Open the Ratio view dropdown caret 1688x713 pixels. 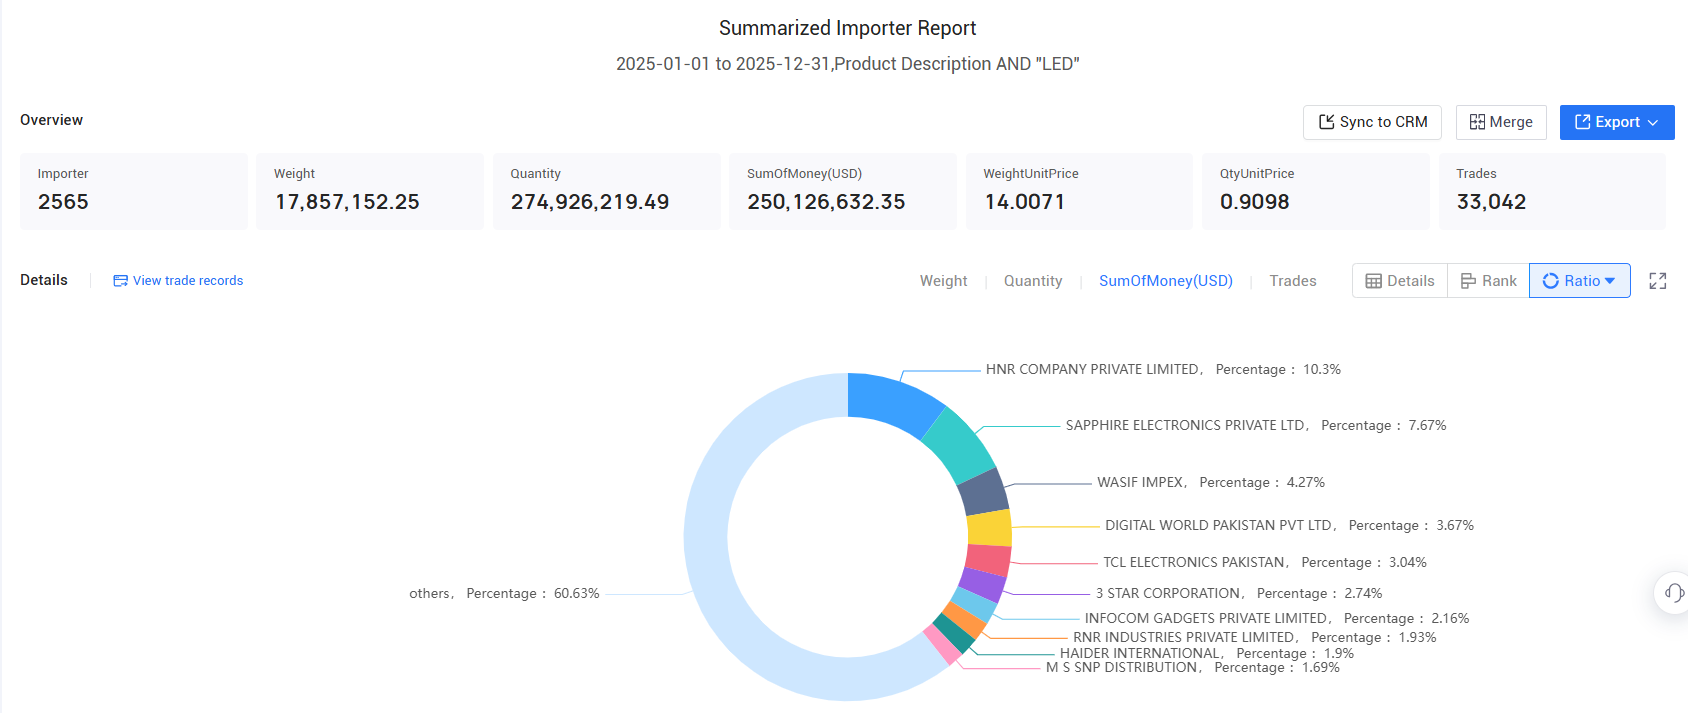tap(1610, 281)
